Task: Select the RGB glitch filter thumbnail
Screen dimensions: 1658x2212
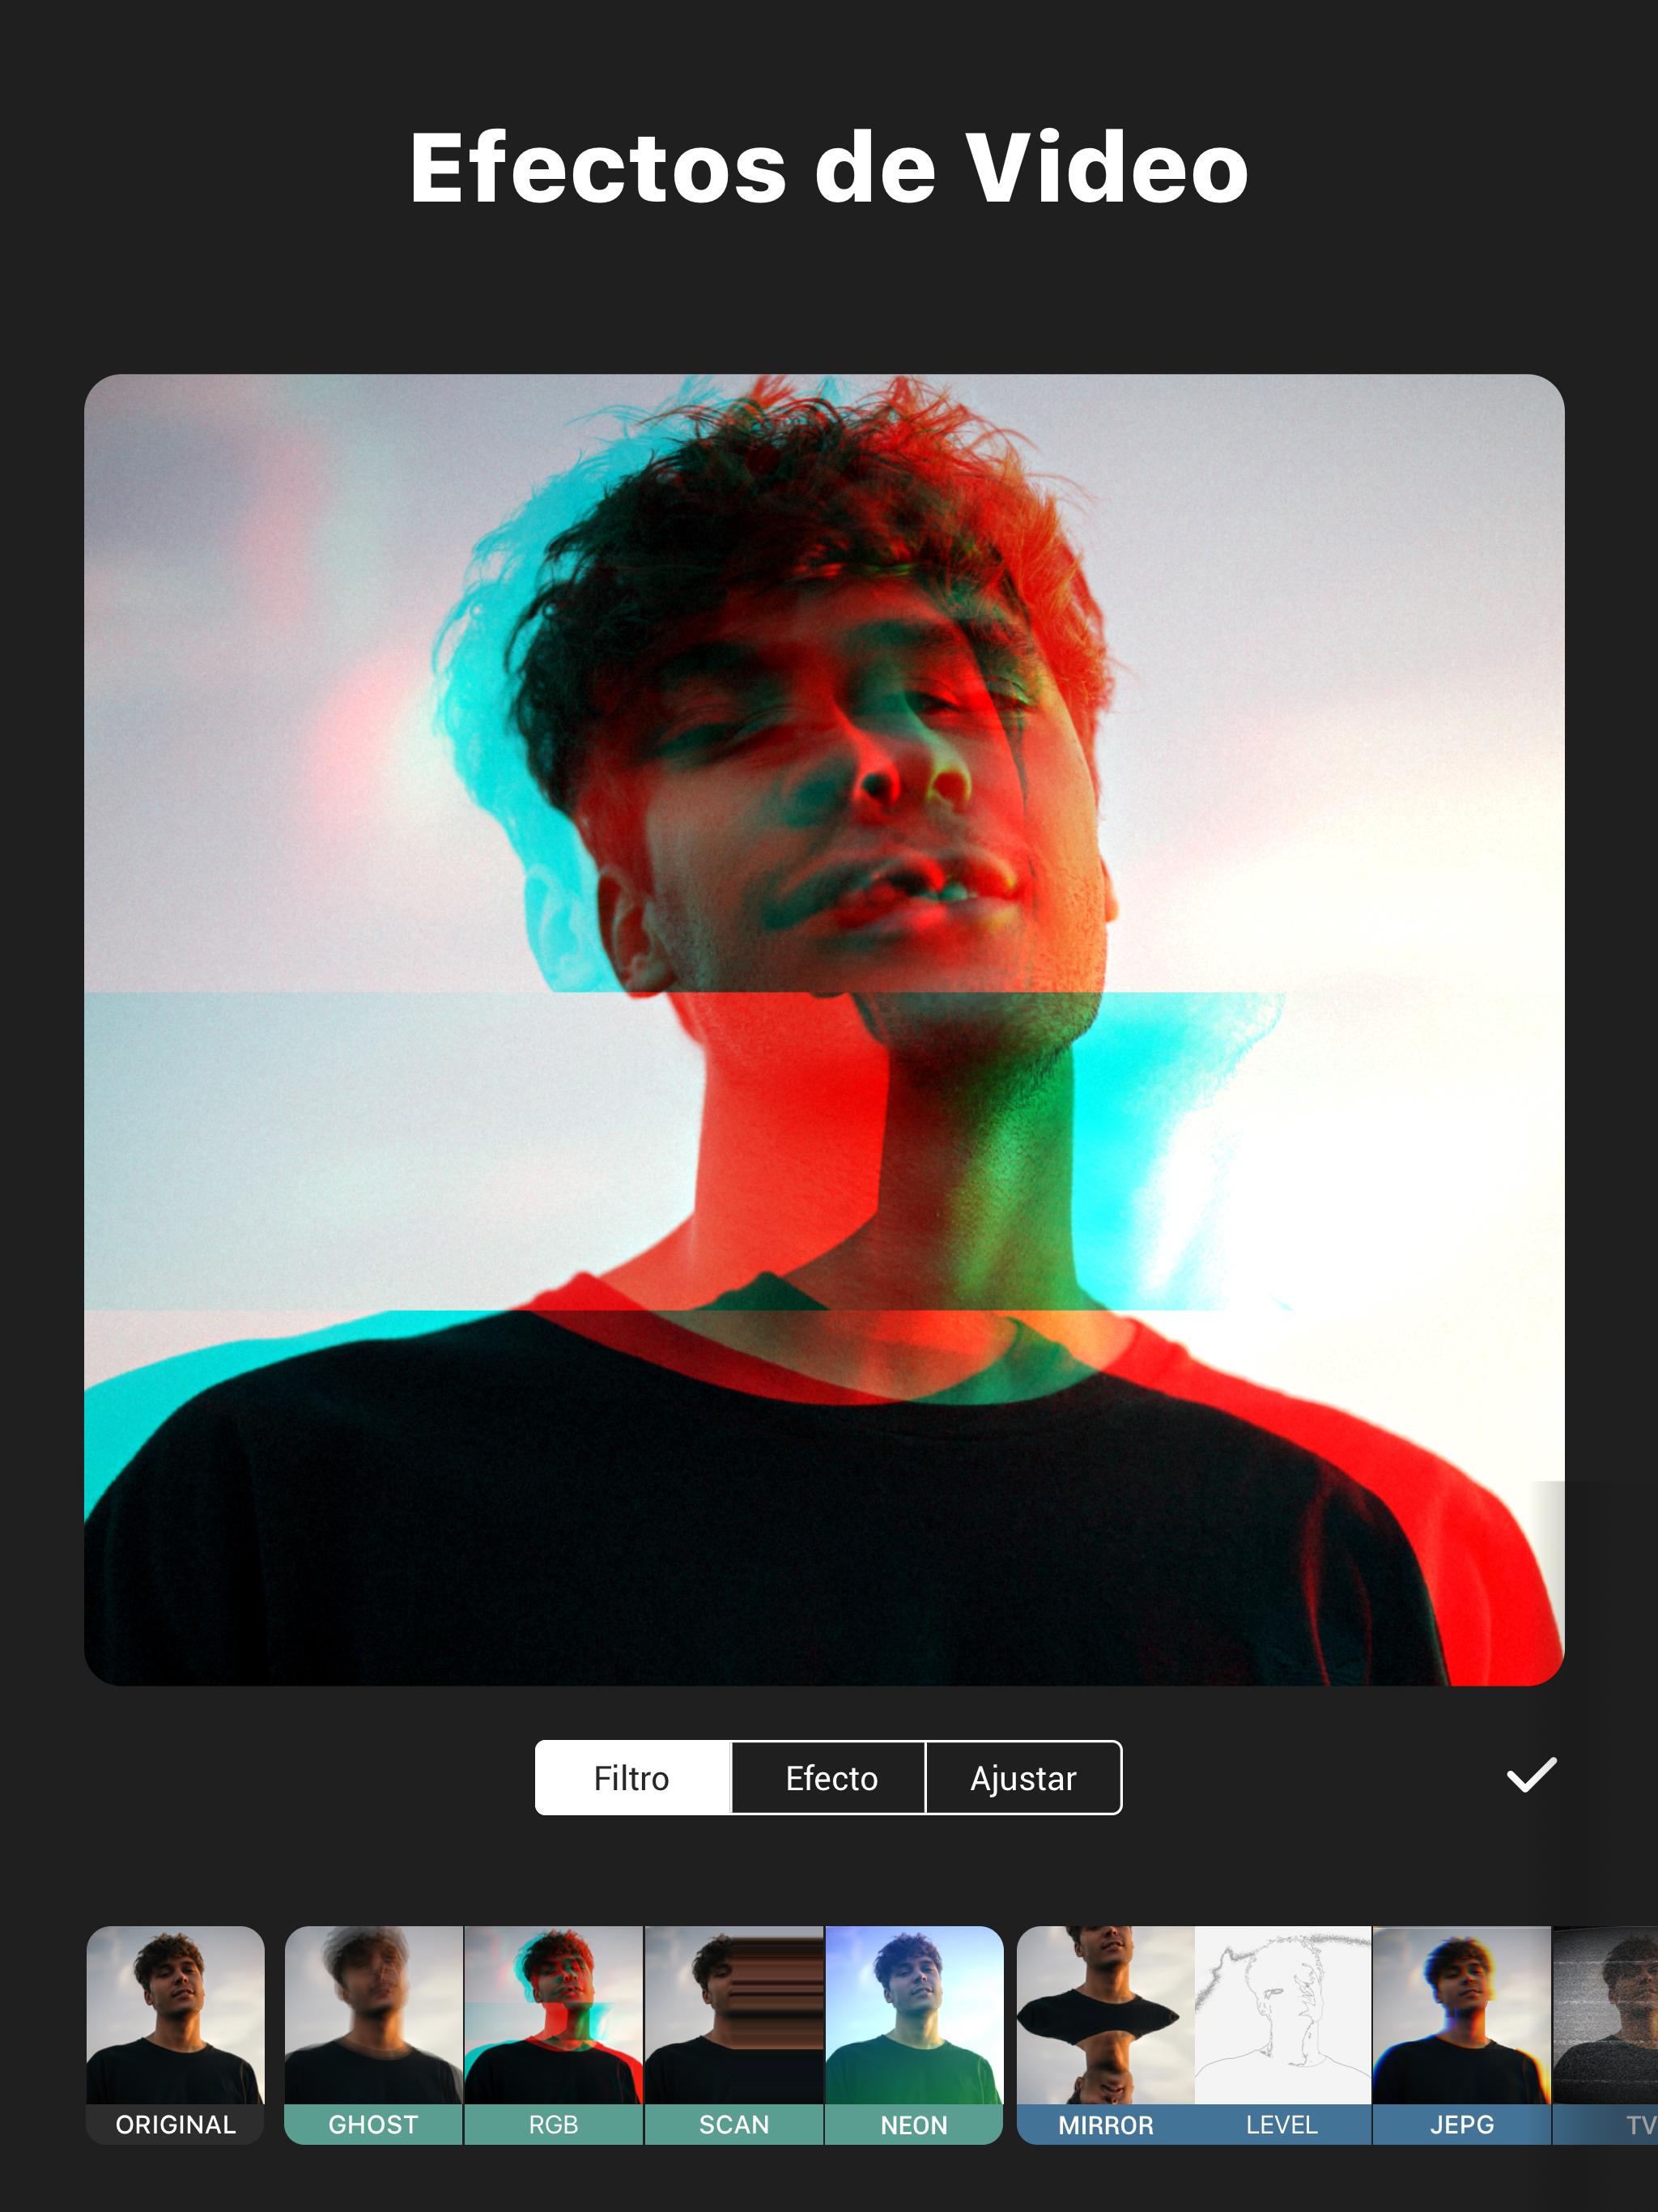Action: tap(554, 2035)
